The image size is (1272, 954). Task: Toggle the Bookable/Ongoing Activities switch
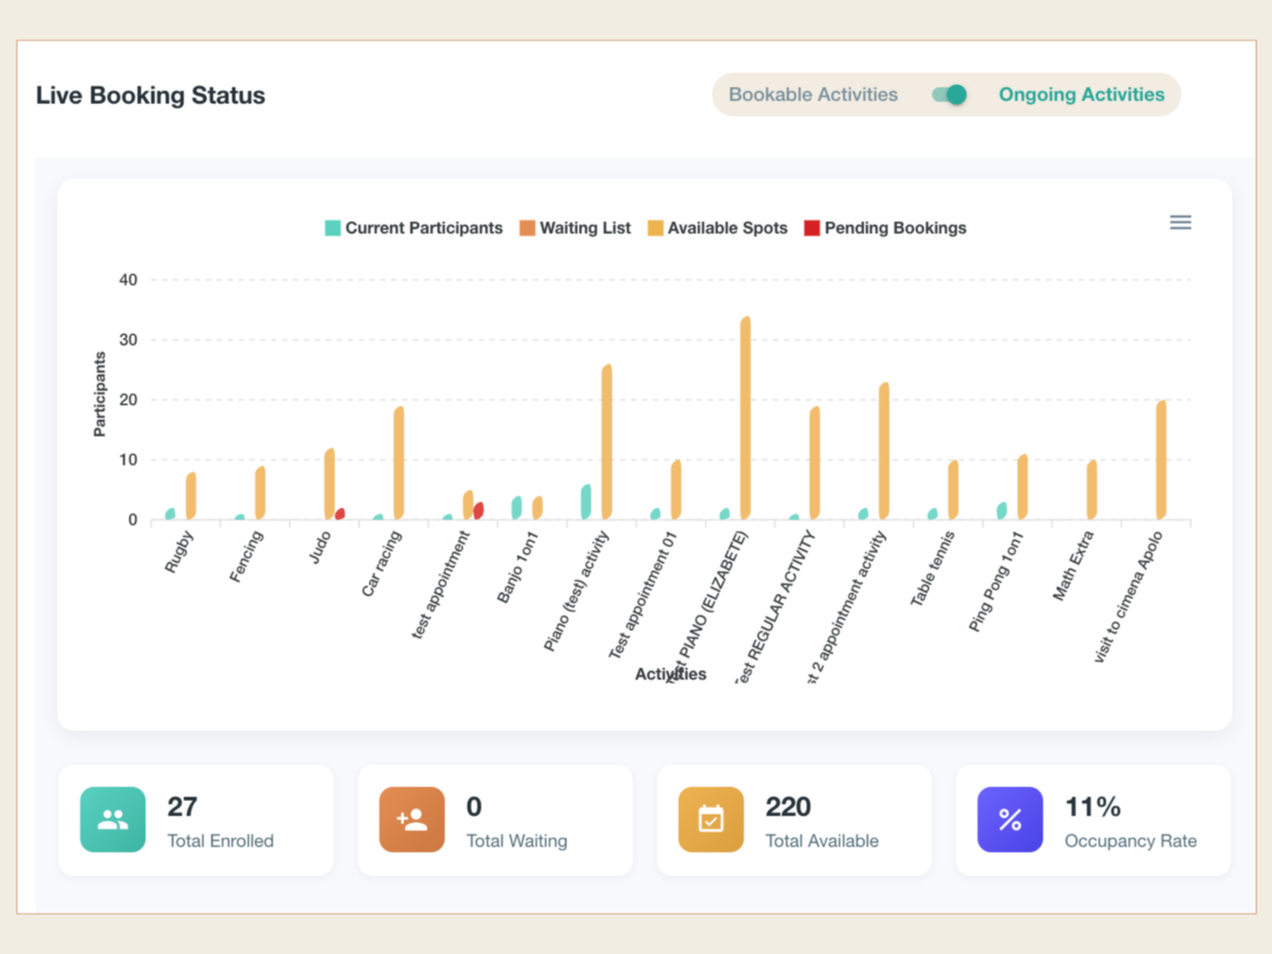(947, 94)
